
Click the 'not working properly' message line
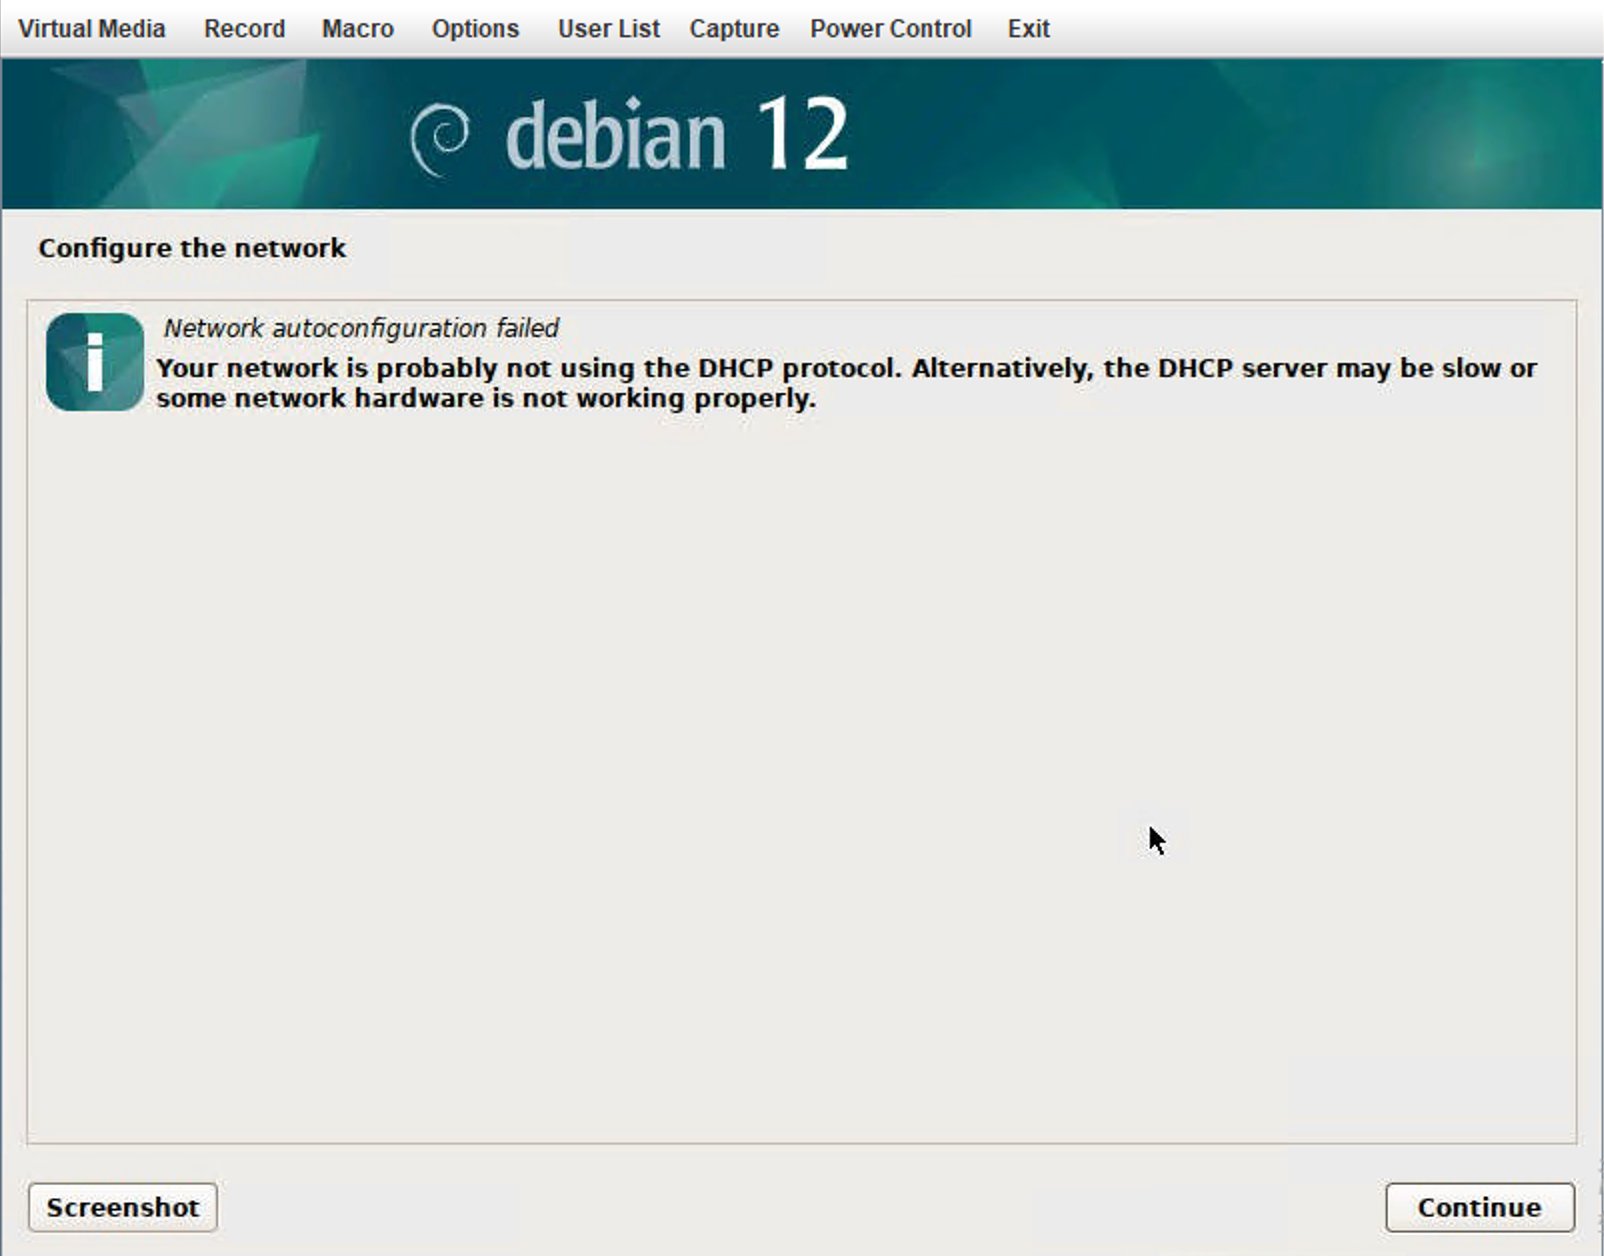pyautogui.click(x=486, y=398)
